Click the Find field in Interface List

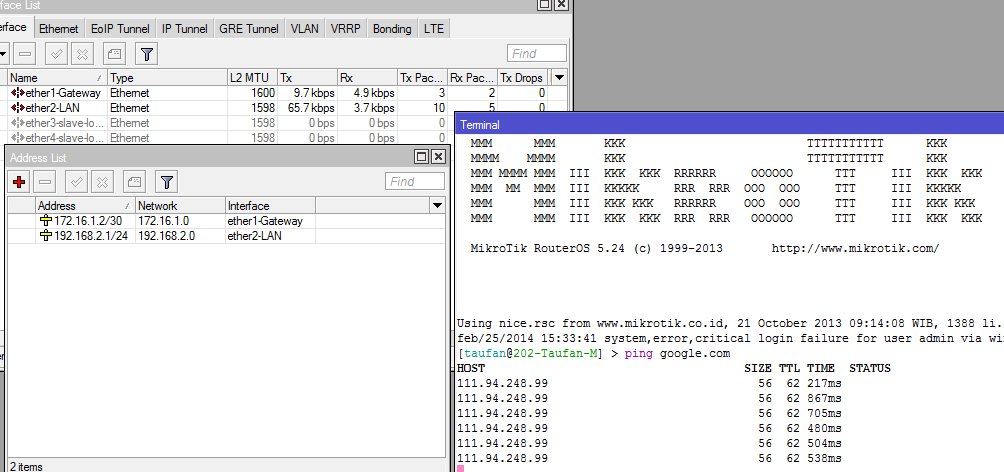tap(537, 53)
